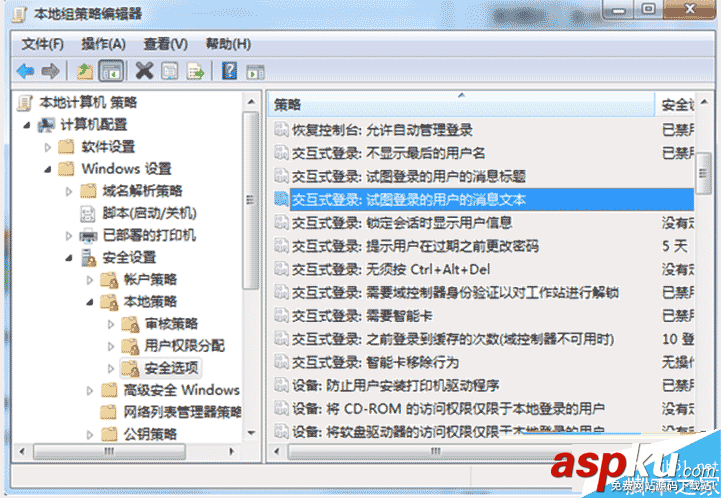The height and width of the screenshot is (498, 721).
Task: Click the policy icon beside 交互式登录: 需要智能卡
Action: (281, 315)
